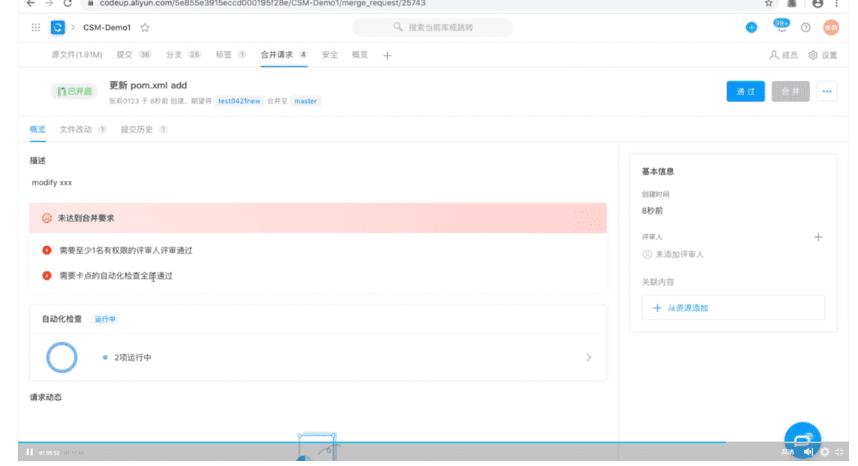Image resolution: width=858 pixels, height=466 pixels.
Task: Switch to 提交历史 commit history sub-tab
Action: [x=144, y=130]
